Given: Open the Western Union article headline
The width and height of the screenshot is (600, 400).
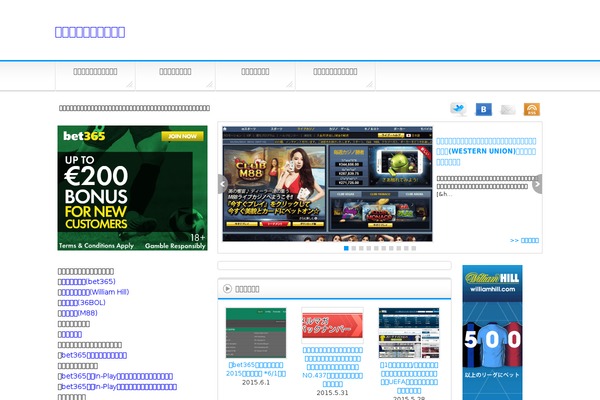Looking at the screenshot, I should [486, 152].
